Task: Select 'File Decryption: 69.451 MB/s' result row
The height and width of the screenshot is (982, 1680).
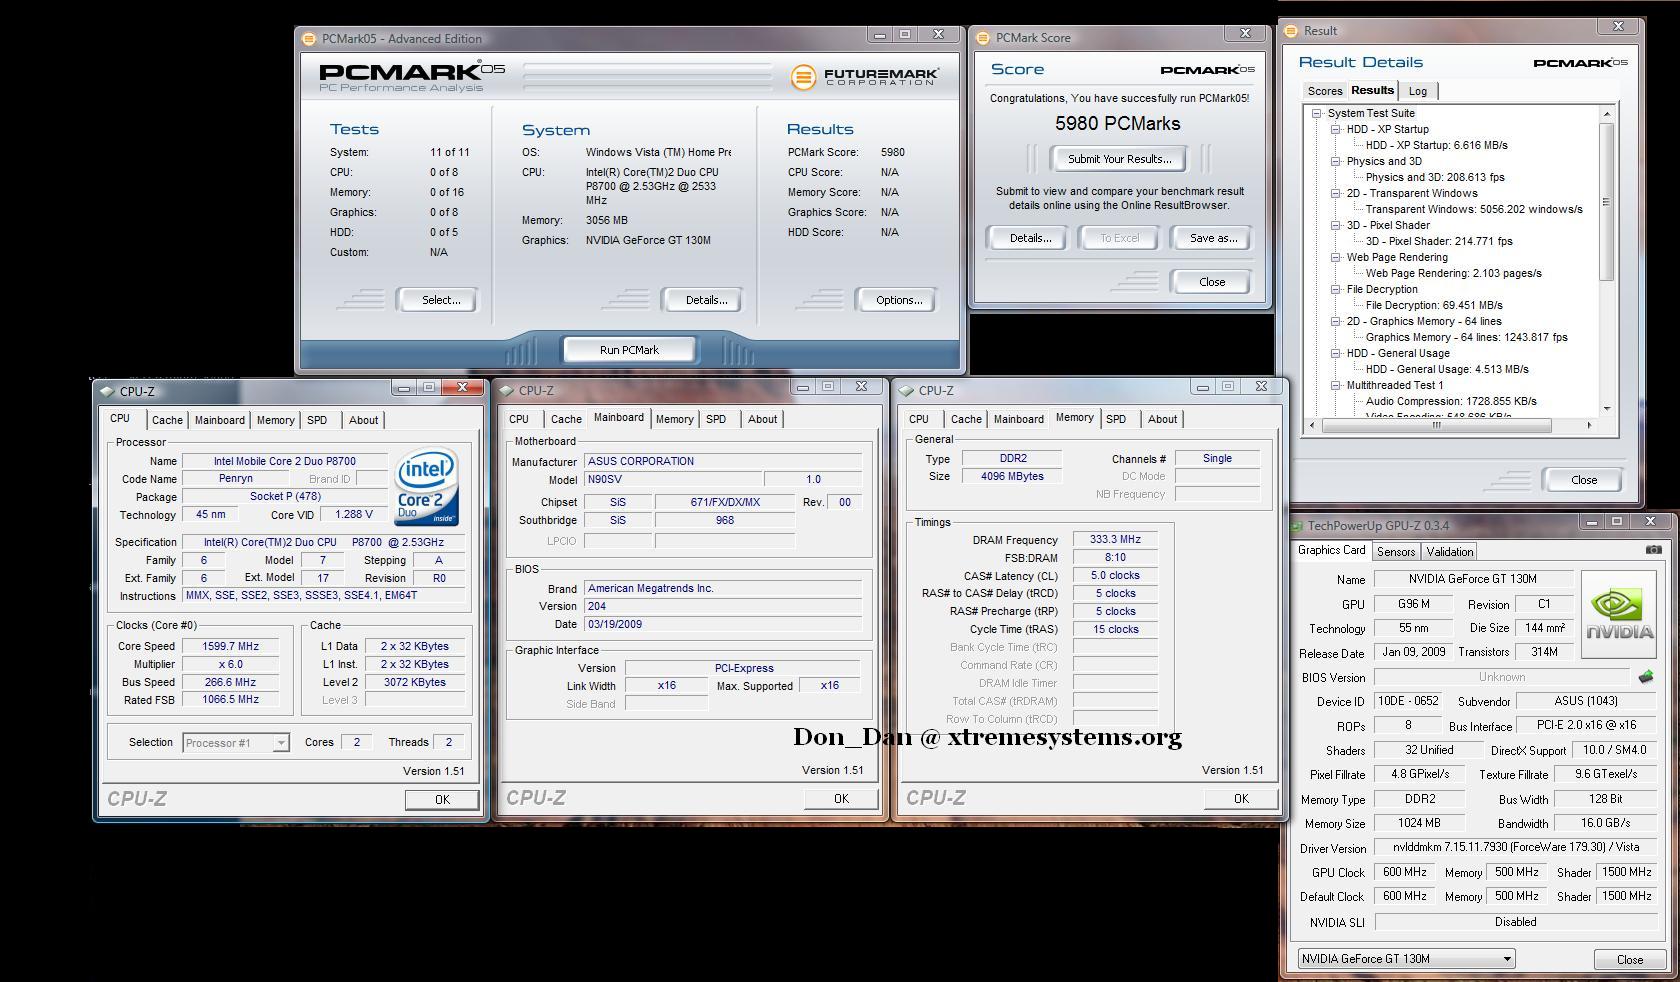Action: pyautogui.click(x=1434, y=305)
